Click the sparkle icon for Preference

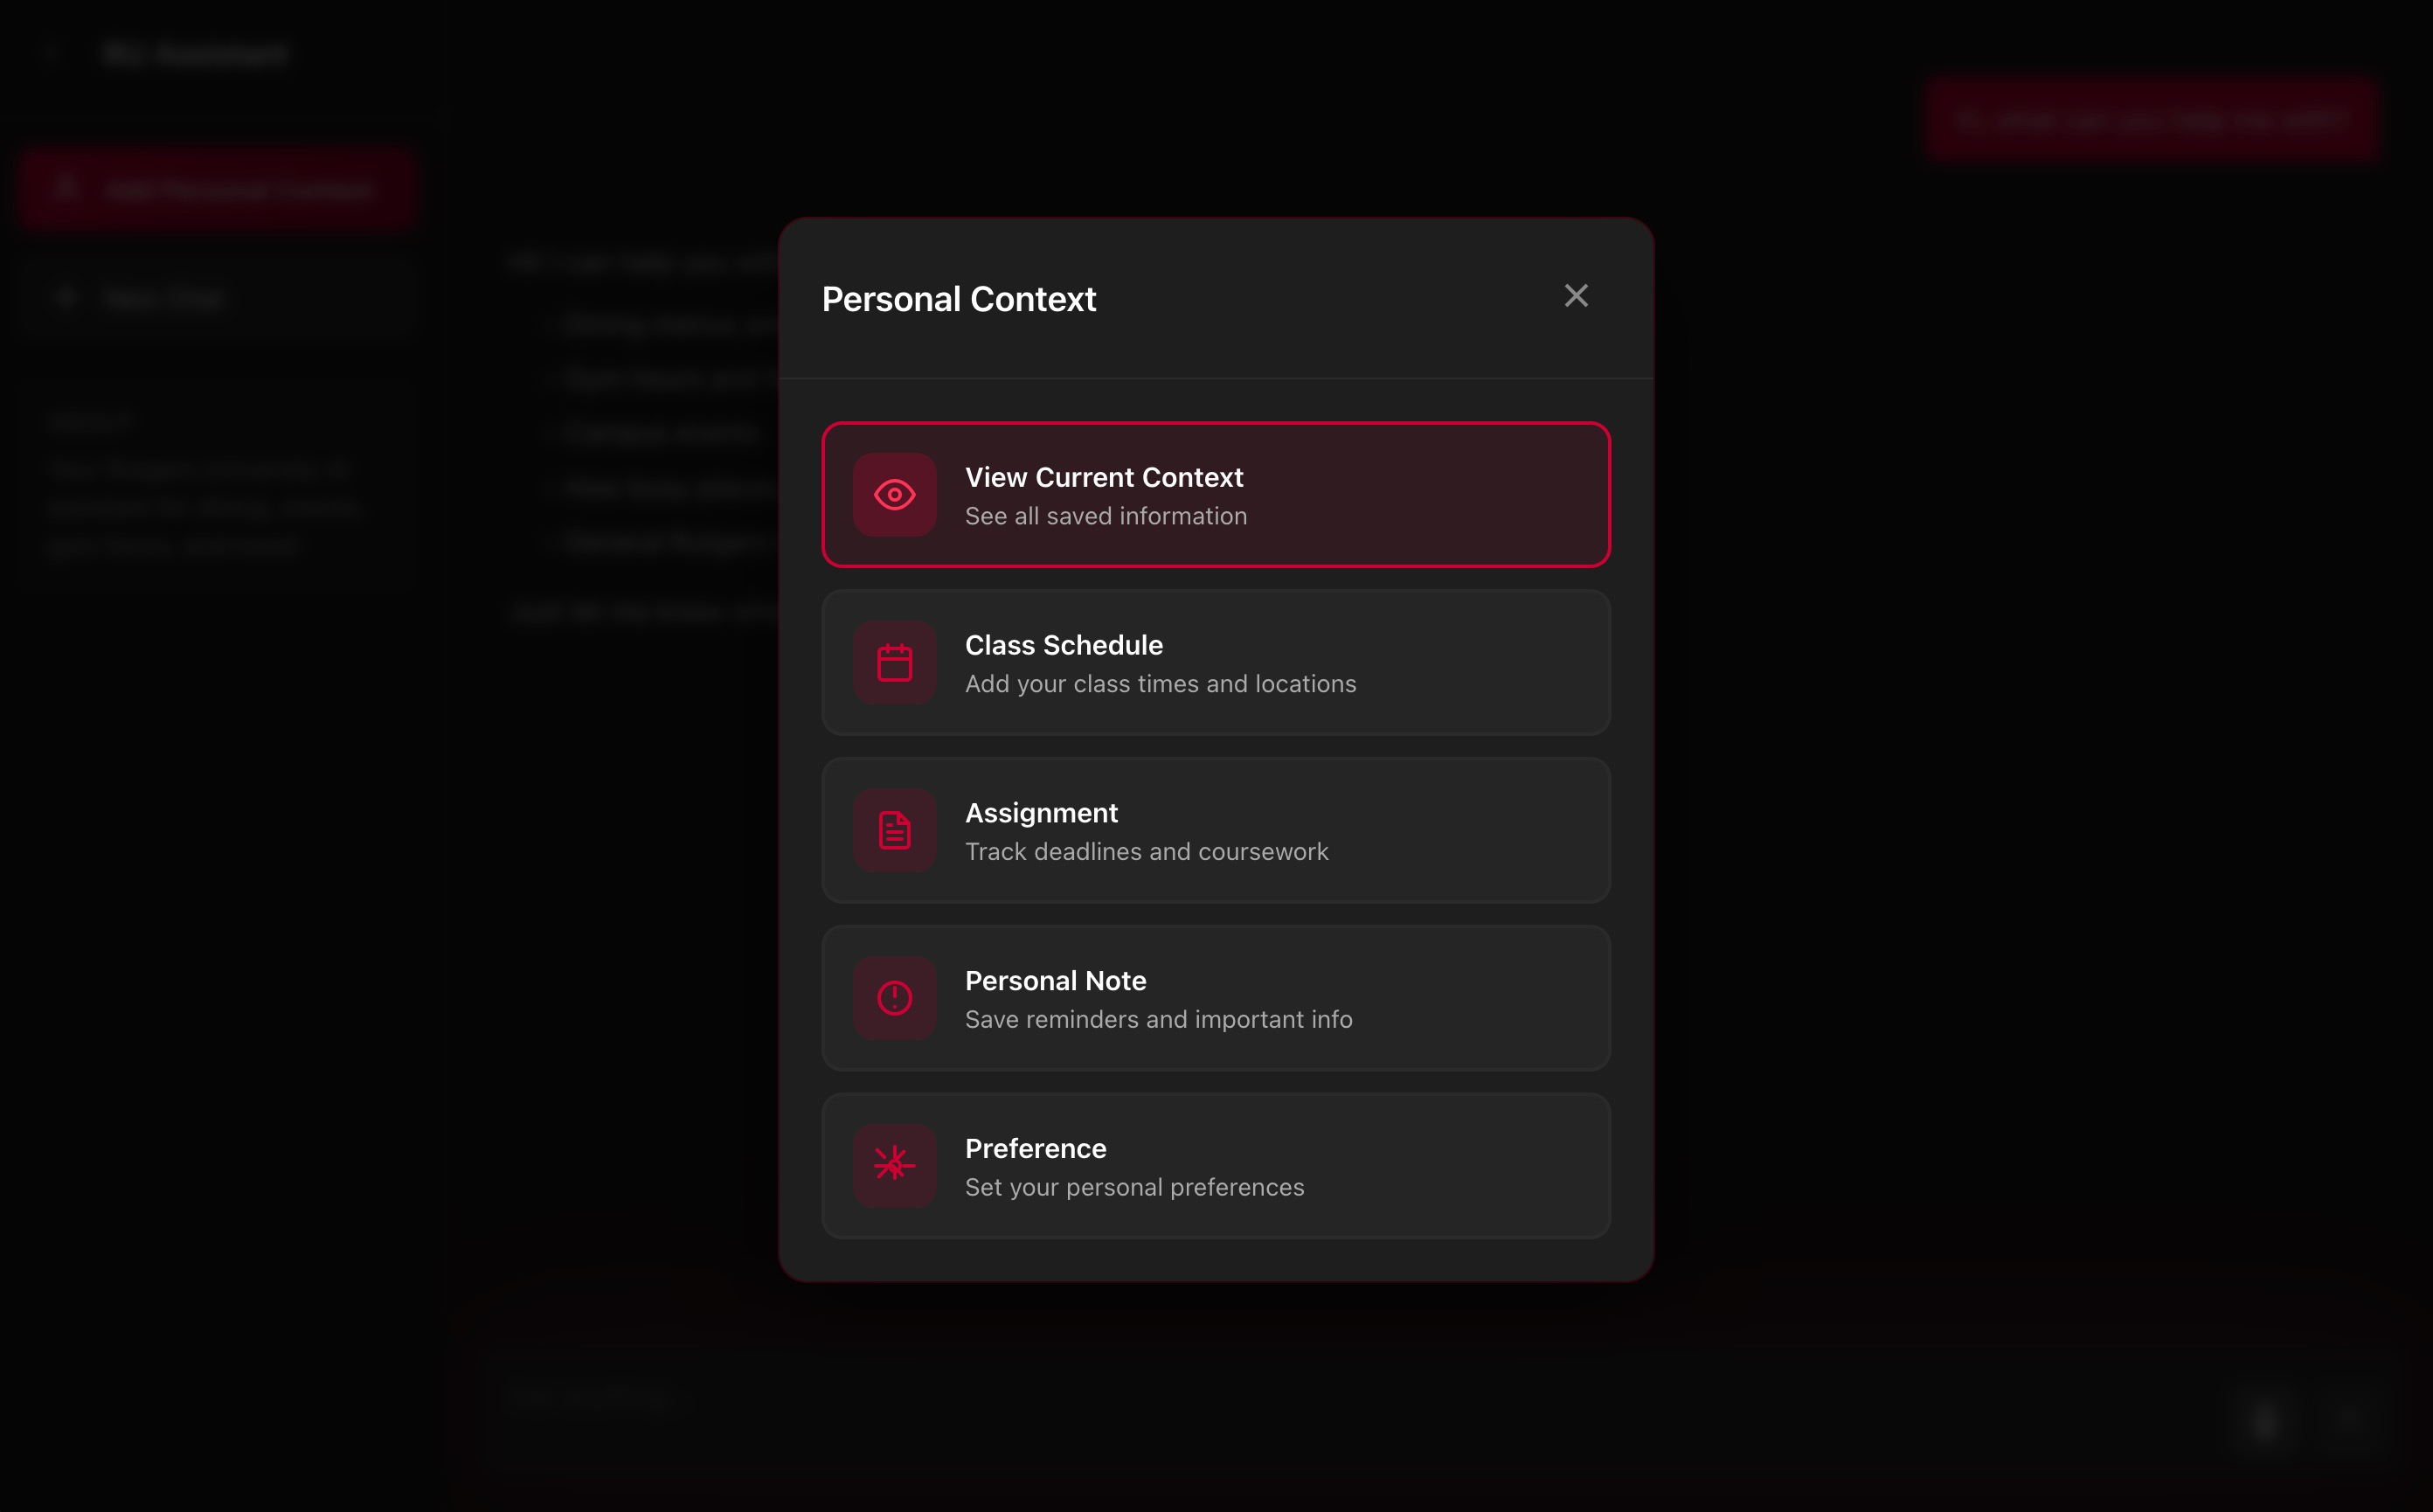894,1166
